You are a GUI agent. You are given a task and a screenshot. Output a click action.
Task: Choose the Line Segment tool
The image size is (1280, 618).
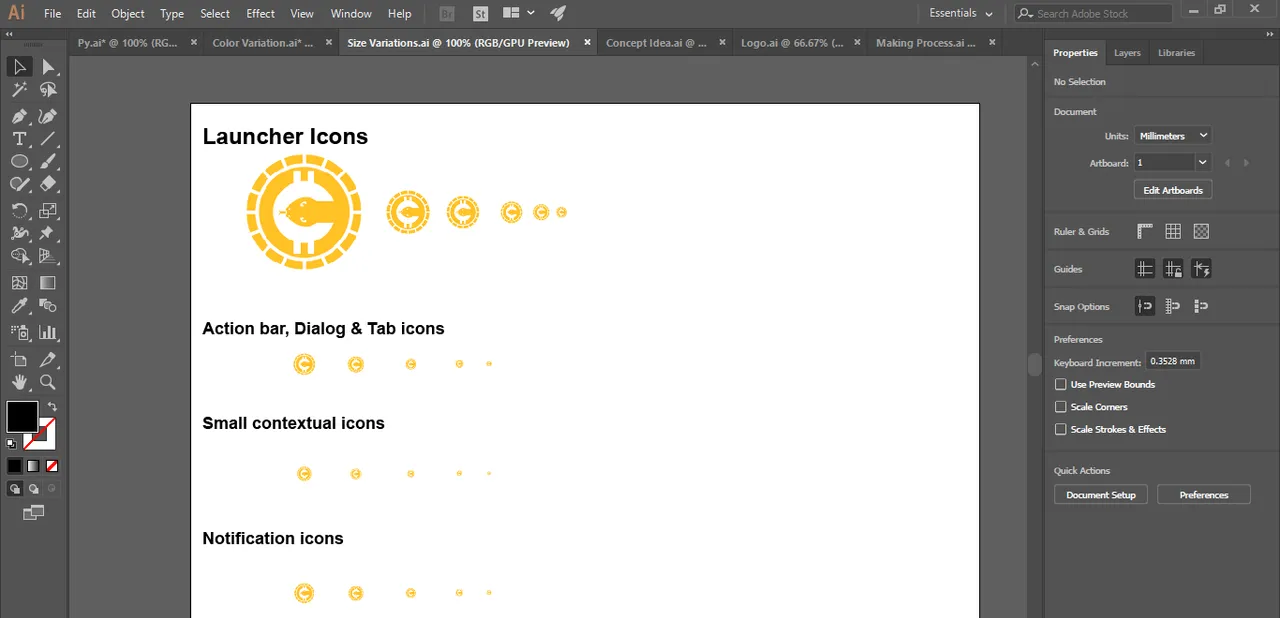click(47, 139)
